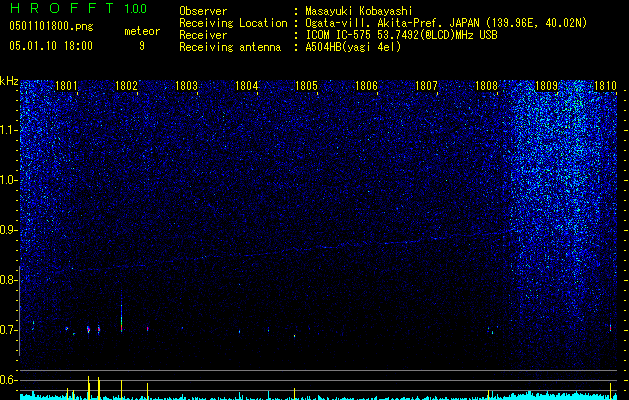Click the observer name Masayuki Kobayashi
This screenshot has width=629, height=400.
[x=359, y=11]
